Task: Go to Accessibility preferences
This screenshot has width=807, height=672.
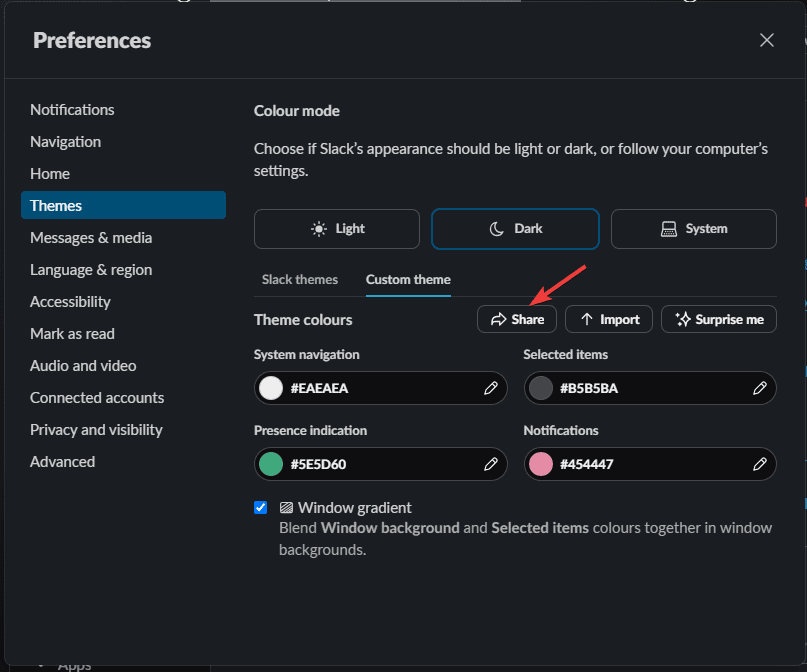Action: pyautogui.click(x=70, y=302)
